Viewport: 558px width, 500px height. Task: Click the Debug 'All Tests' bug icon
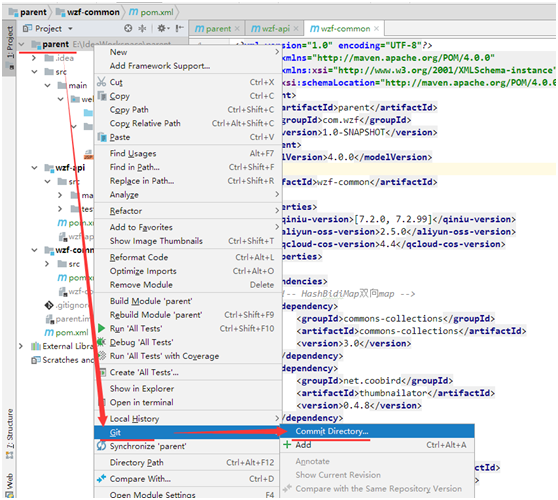[101, 342]
